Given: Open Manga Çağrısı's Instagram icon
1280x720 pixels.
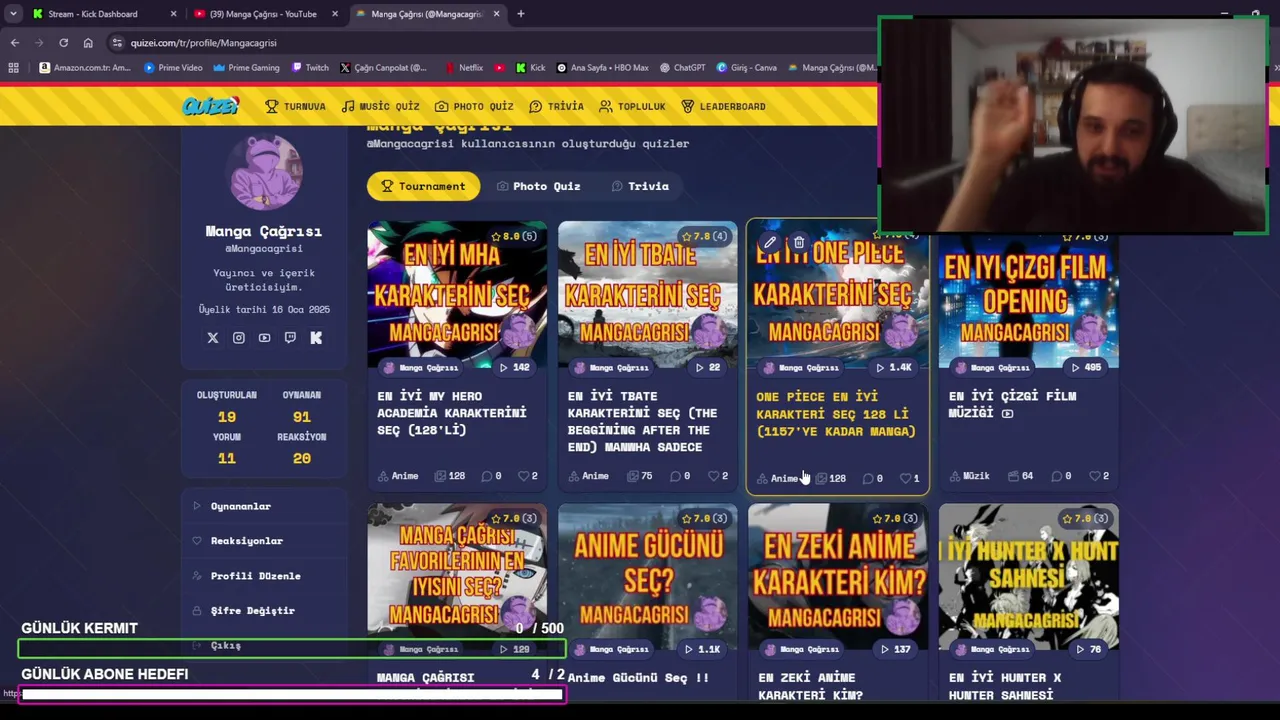Looking at the screenshot, I should [x=239, y=338].
